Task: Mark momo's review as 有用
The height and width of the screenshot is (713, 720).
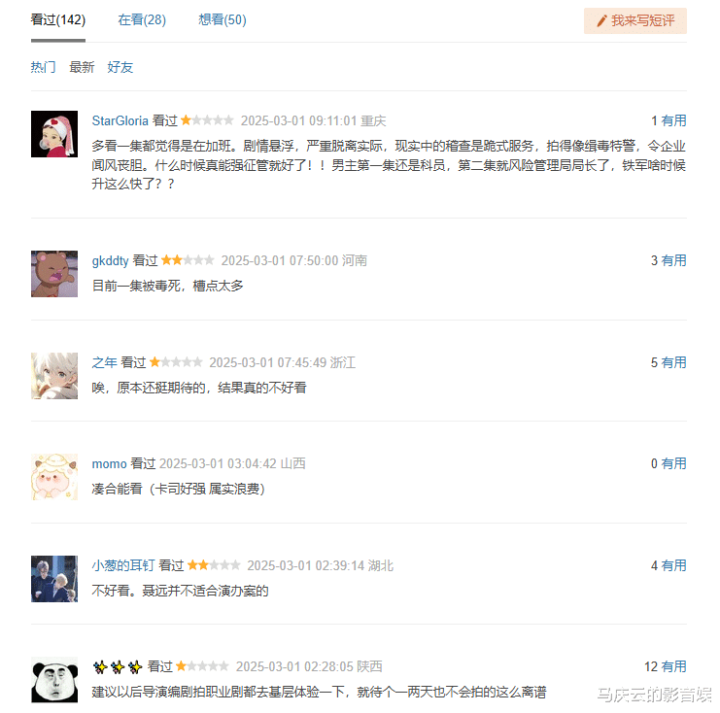Action: (x=674, y=463)
